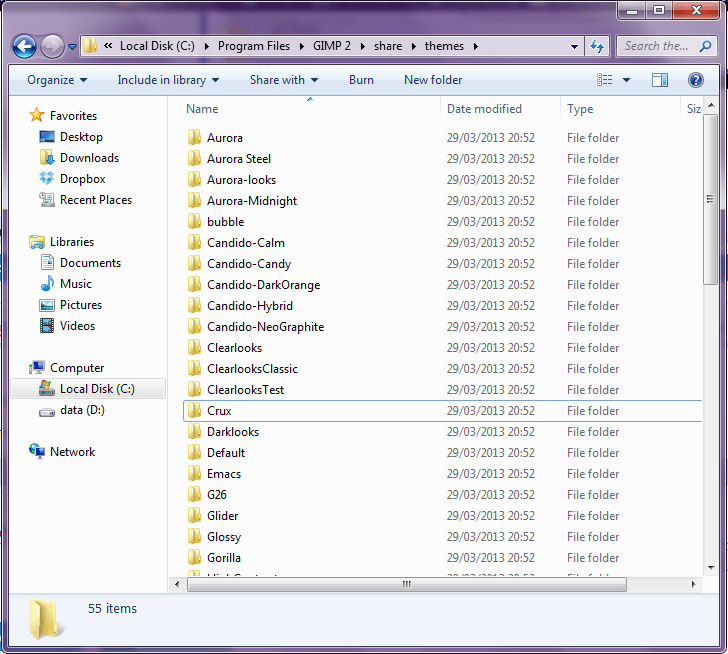
Task: Expand the Include in library dropdown
Action: click(168, 80)
